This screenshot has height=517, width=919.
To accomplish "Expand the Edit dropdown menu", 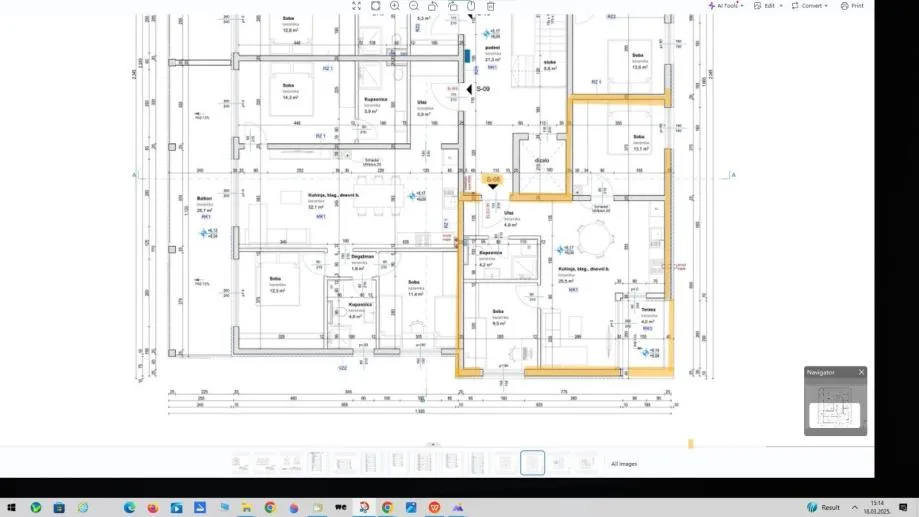I will tap(768, 6).
